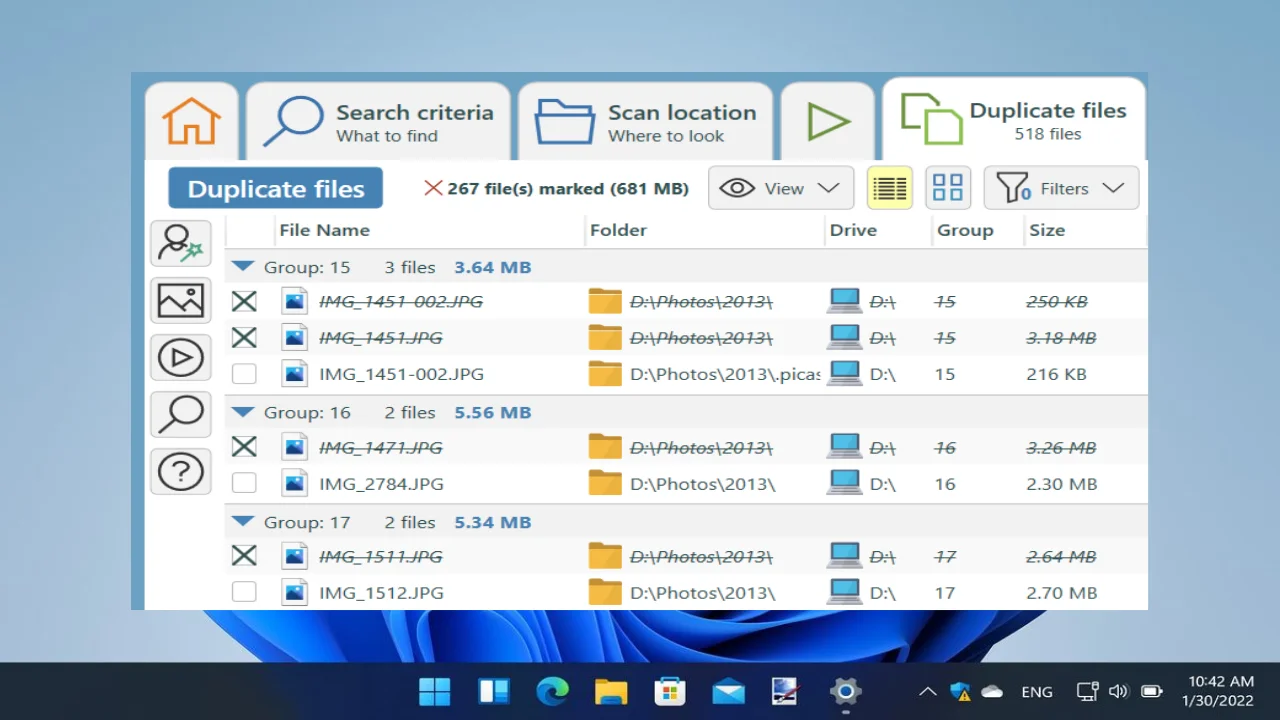Sort by Folder column header
Viewport: 1280px width, 720px height.
click(x=618, y=230)
